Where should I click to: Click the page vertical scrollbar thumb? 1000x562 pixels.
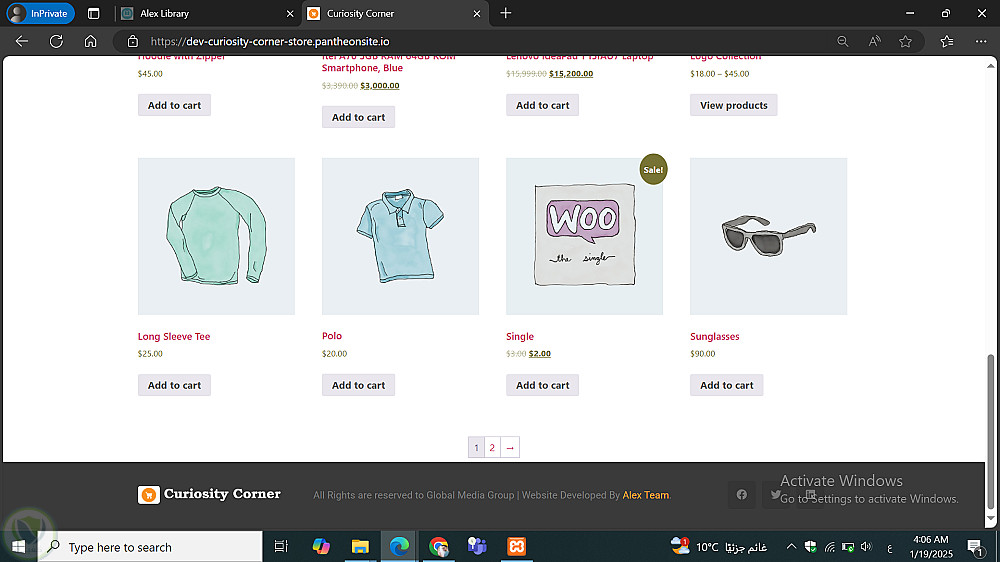coord(990,432)
